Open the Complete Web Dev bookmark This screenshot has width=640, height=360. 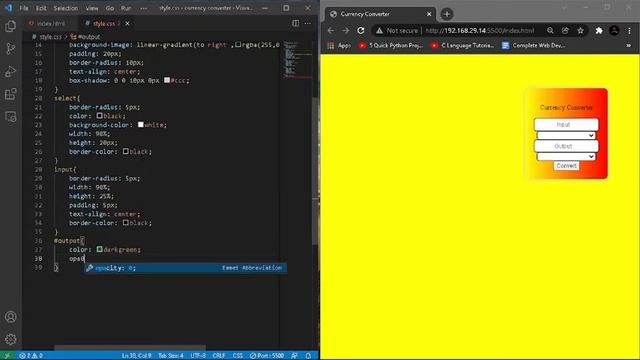point(533,45)
